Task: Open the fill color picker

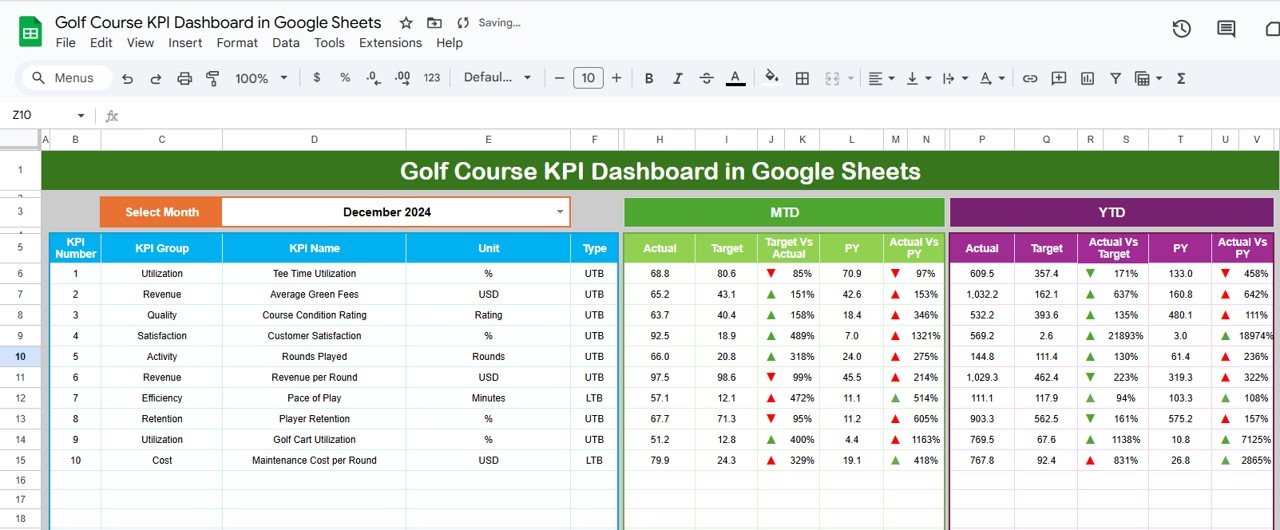Action: pos(771,78)
